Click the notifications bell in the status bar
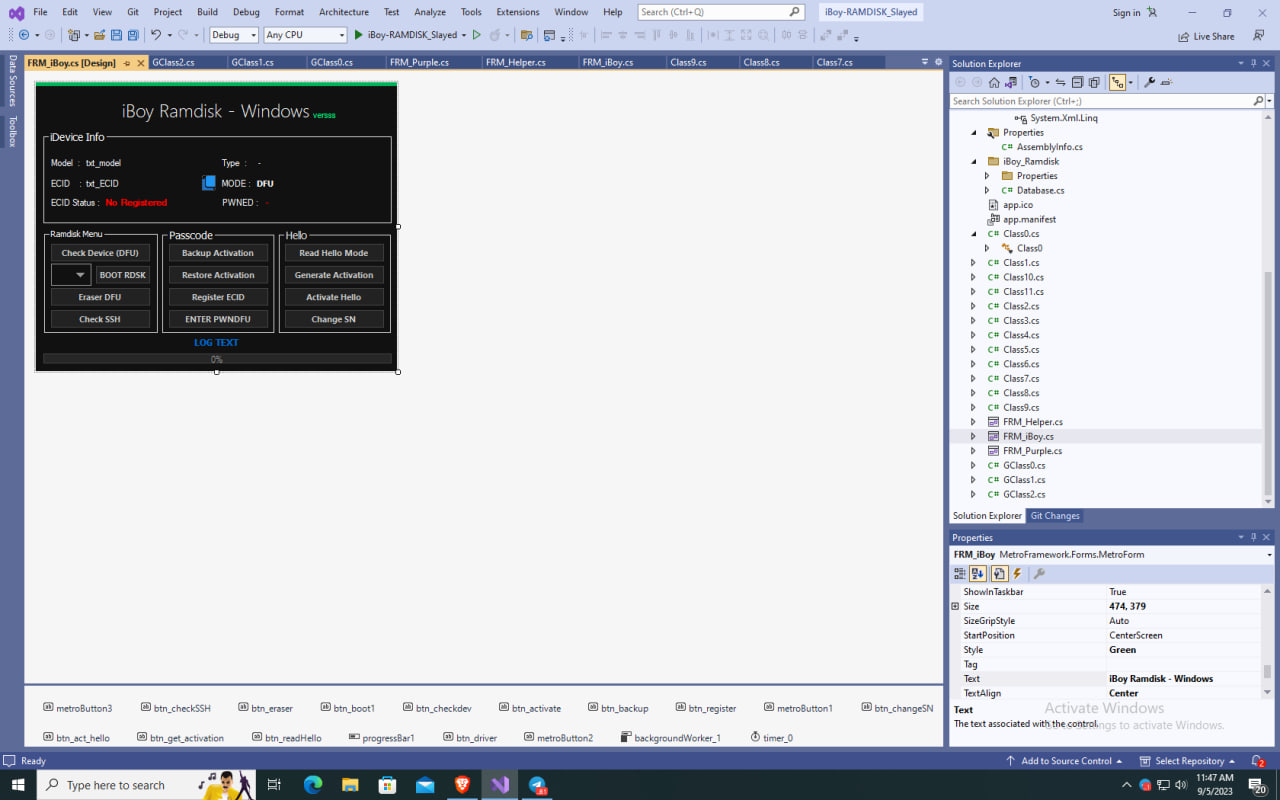 tap(1259, 761)
